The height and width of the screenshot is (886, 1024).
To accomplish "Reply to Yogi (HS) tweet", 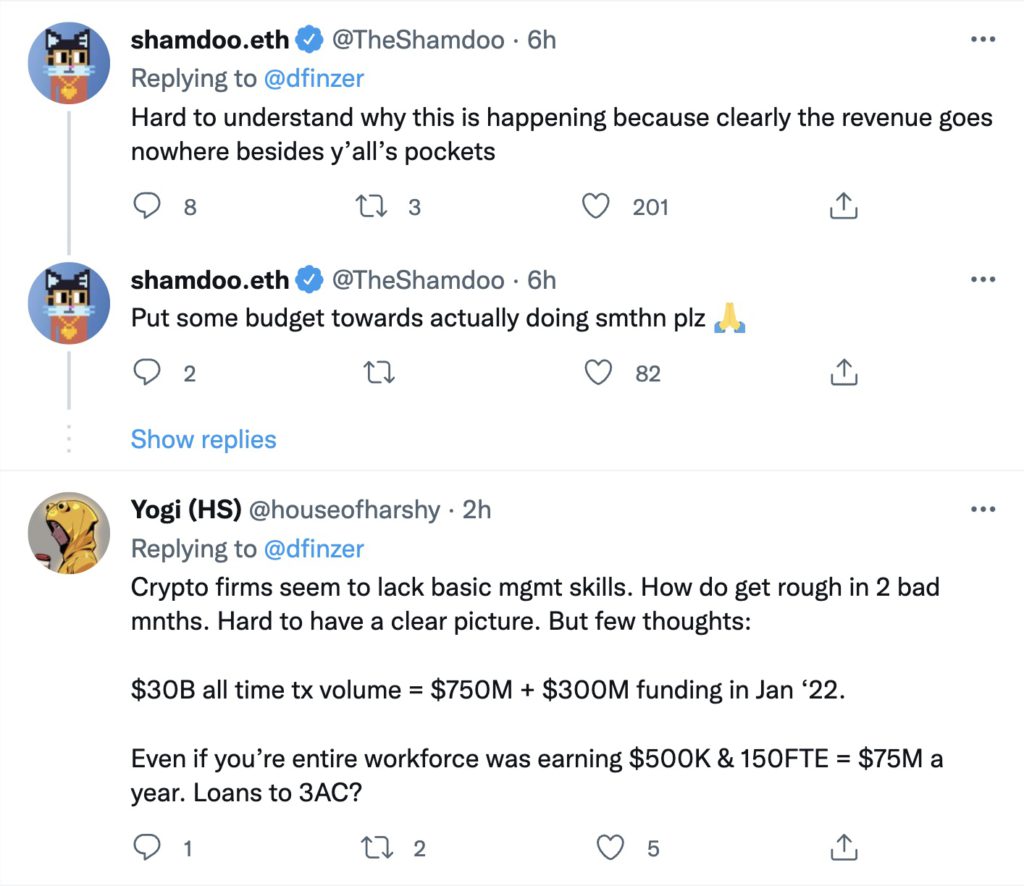I will [147, 848].
